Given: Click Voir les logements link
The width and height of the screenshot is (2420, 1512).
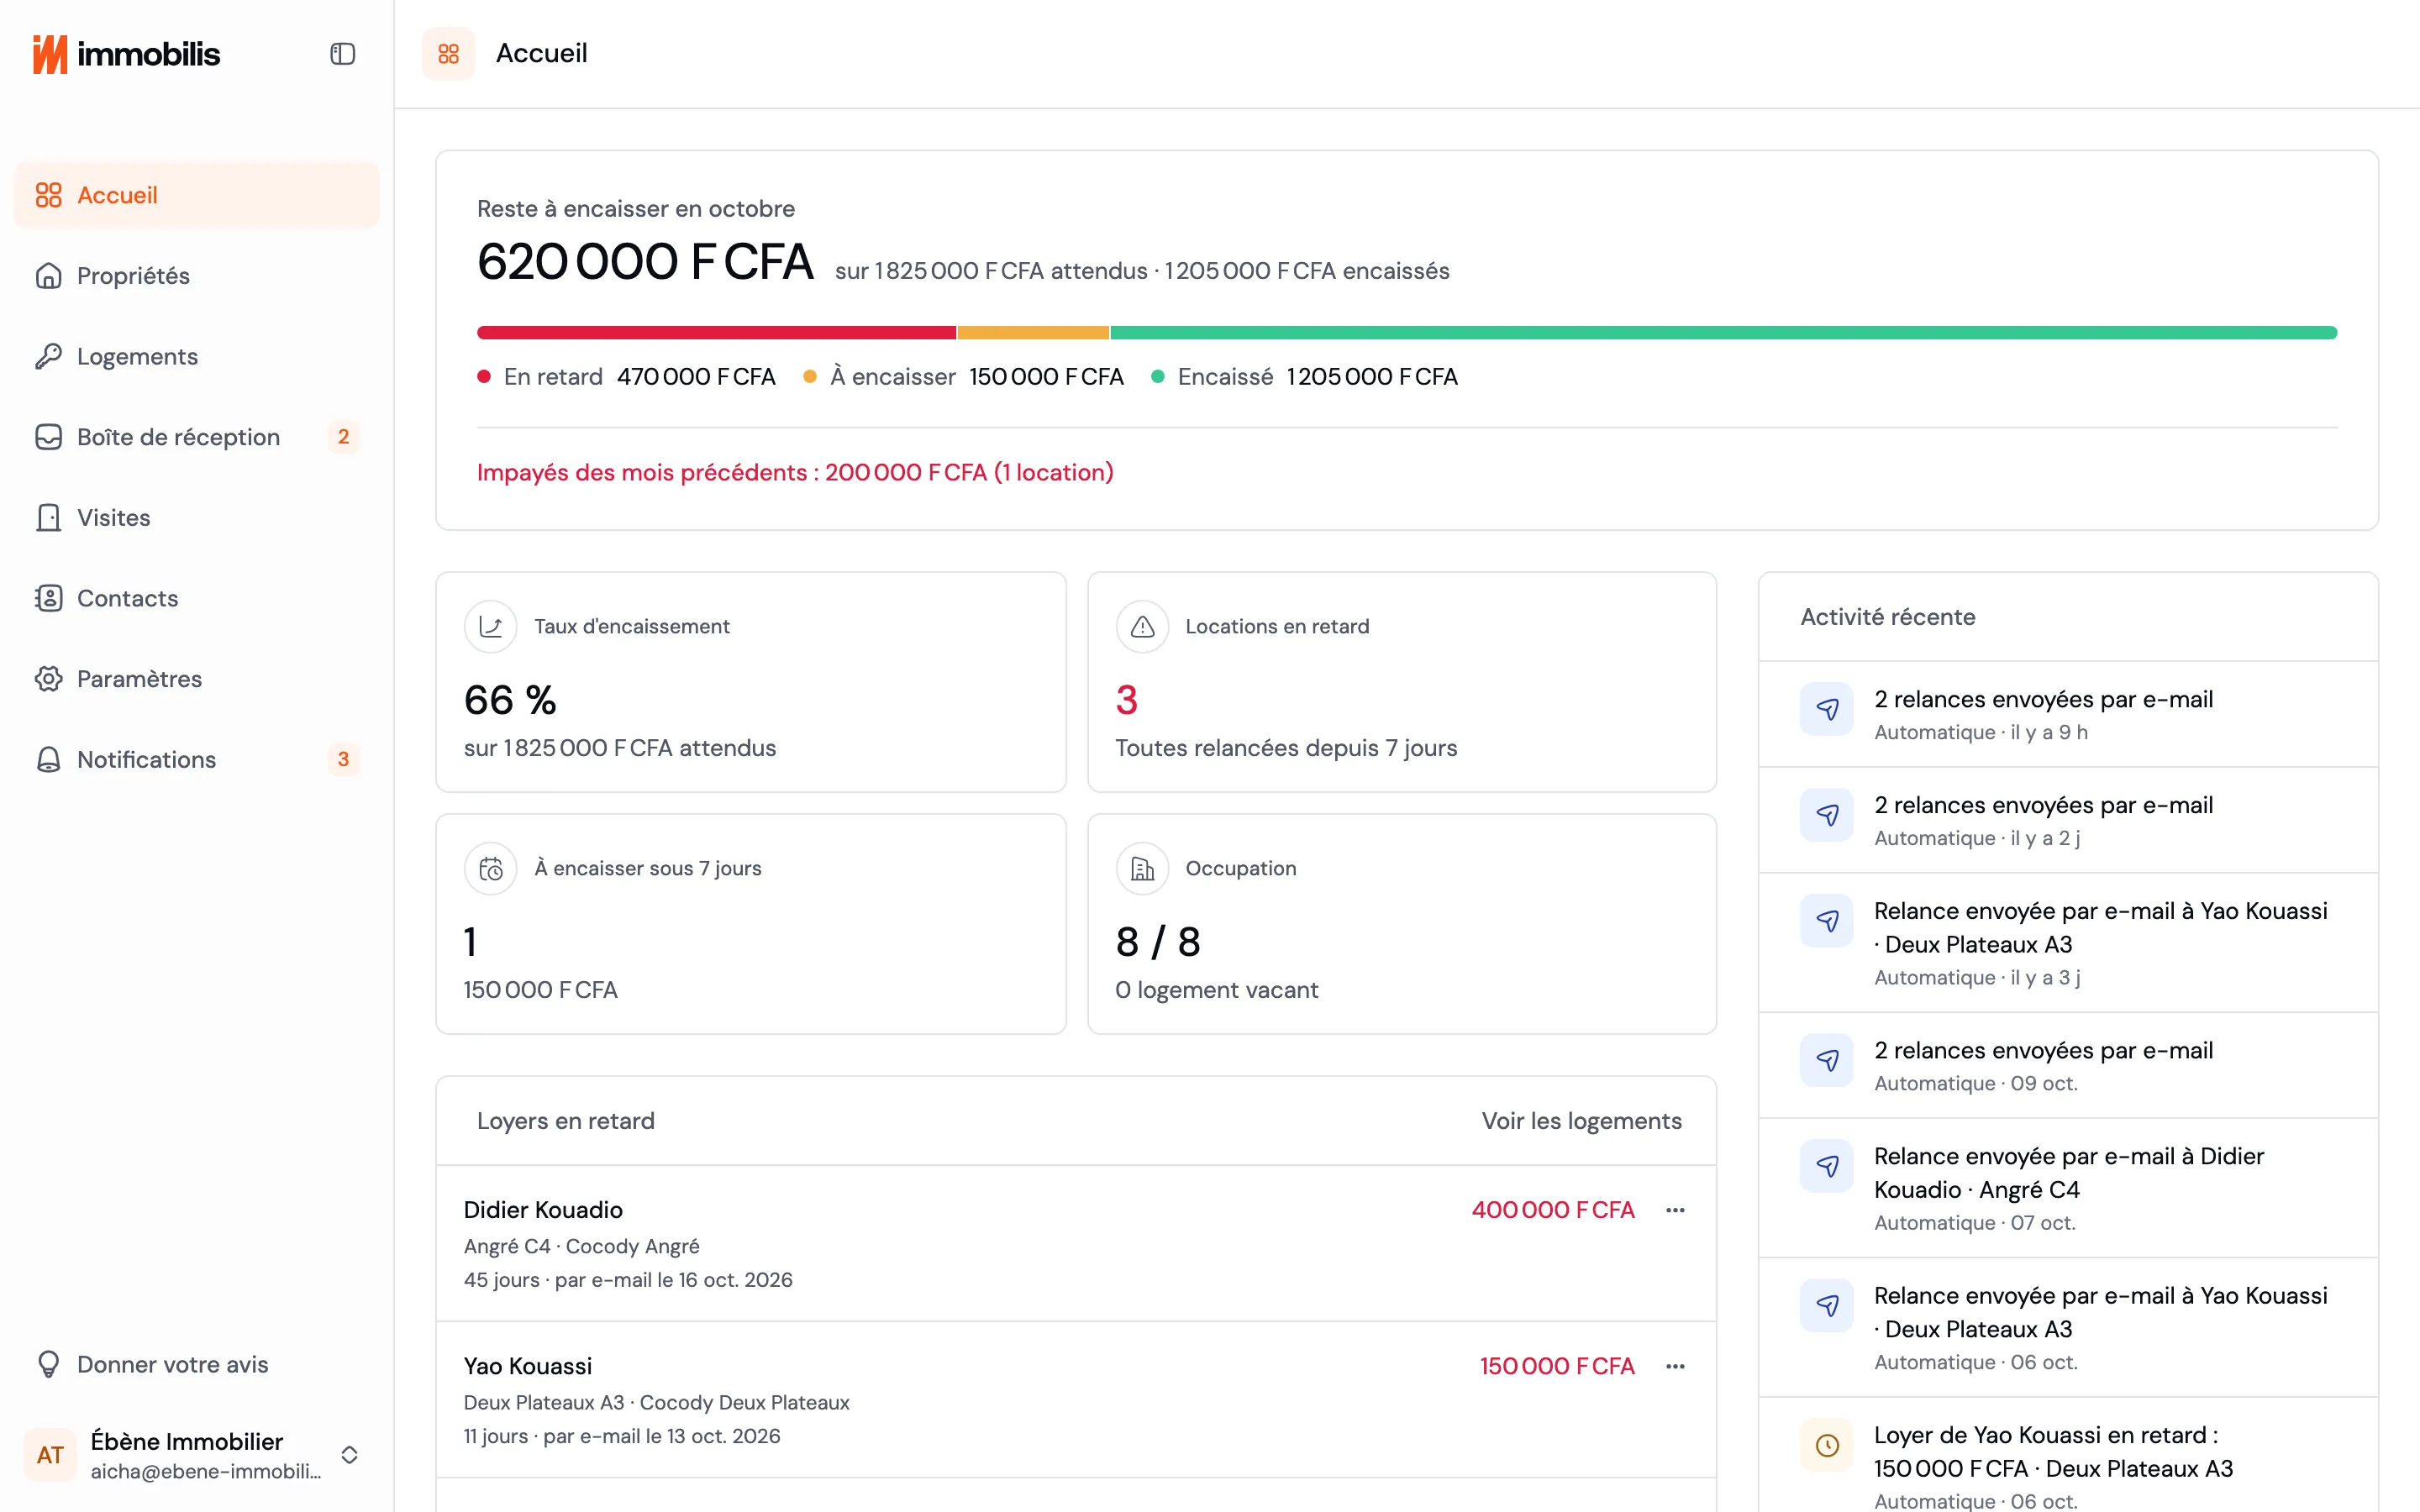Looking at the screenshot, I should 1581,1121.
